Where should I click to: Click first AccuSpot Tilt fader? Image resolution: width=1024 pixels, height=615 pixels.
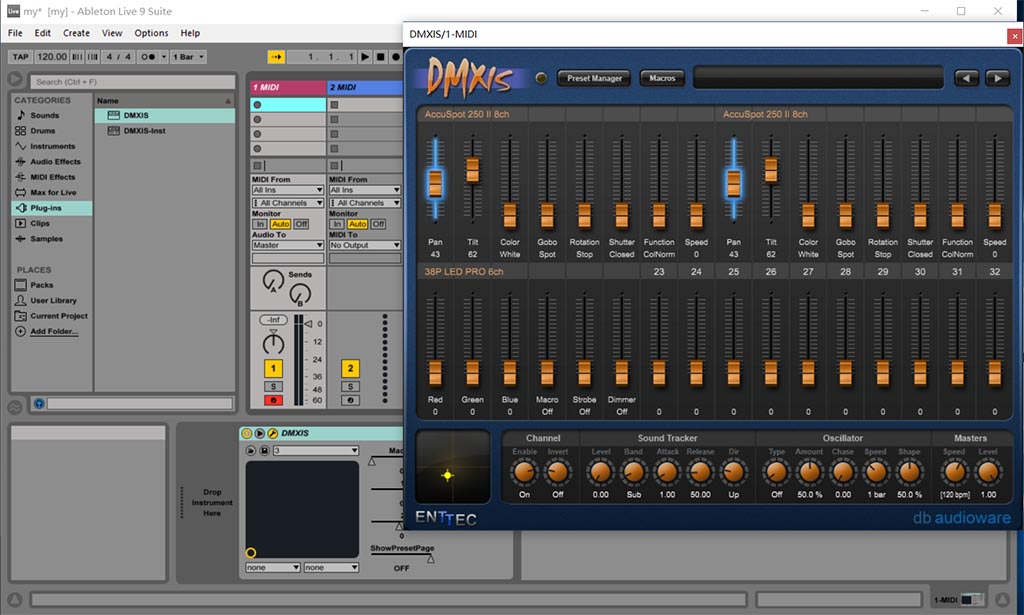[x=472, y=170]
